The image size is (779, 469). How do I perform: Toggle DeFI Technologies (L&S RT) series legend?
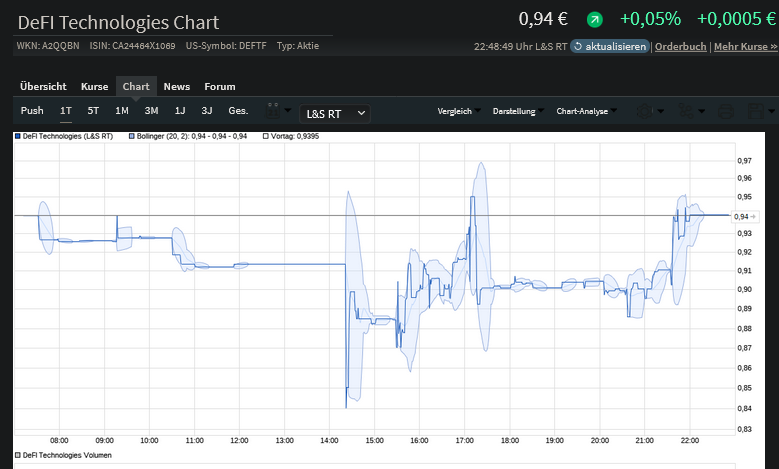pyautogui.click(x=17, y=136)
